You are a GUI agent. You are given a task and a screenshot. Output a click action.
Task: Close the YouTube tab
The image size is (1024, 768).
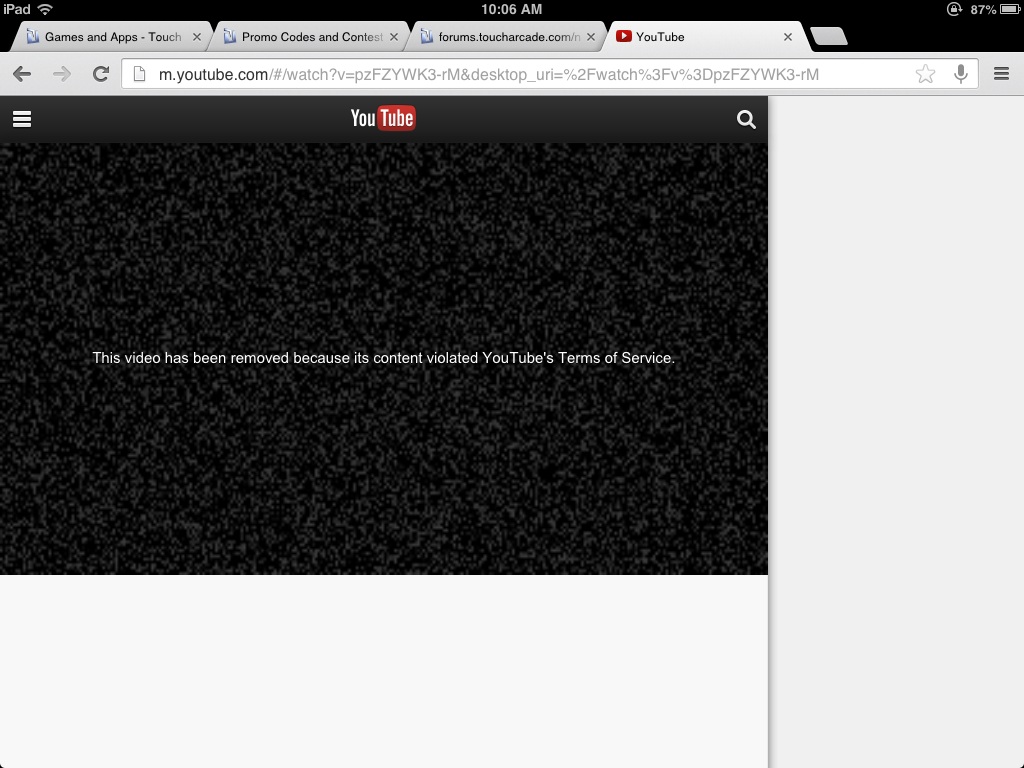(x=788, y=37)
